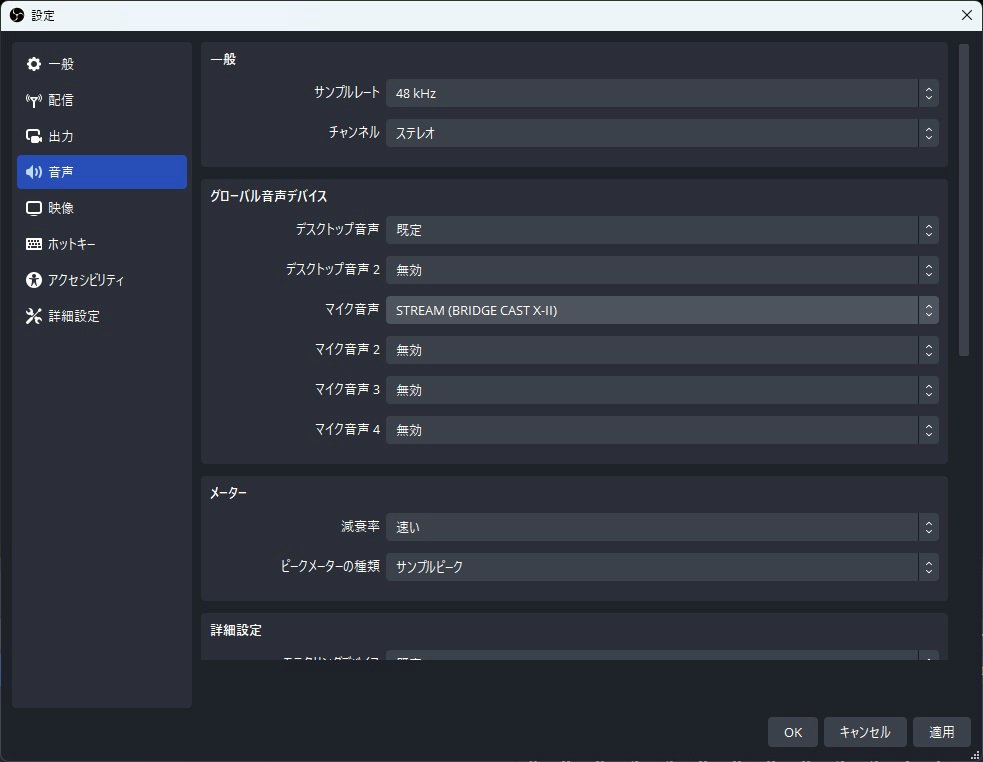Click the gear icon for 一般 settings
This screenshot has width=983, height=762.
[34, 64]
